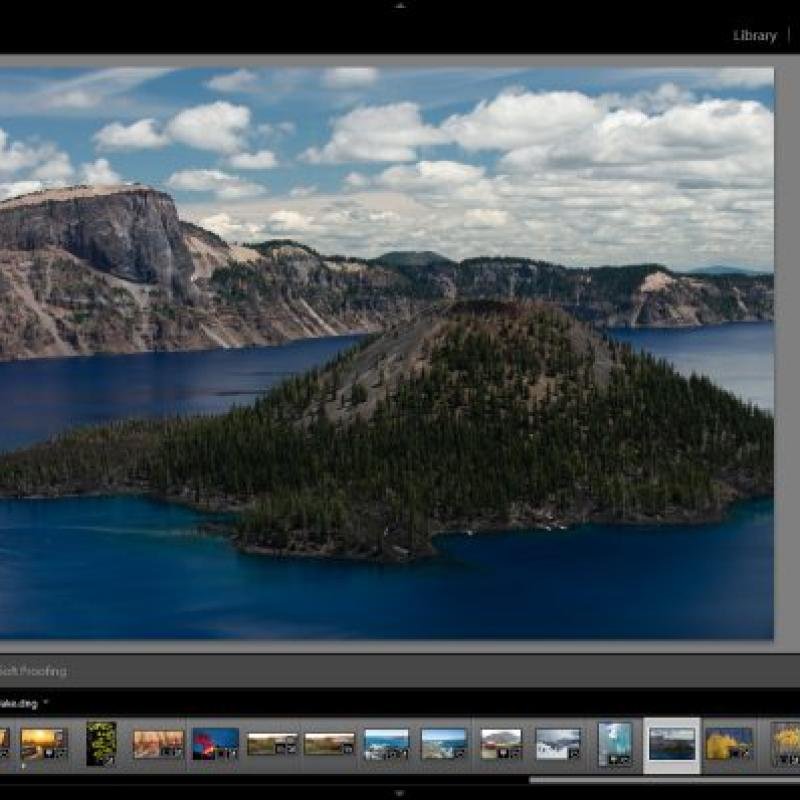Click the main crater lake island photo
The image size is (800, 800).
387,353
